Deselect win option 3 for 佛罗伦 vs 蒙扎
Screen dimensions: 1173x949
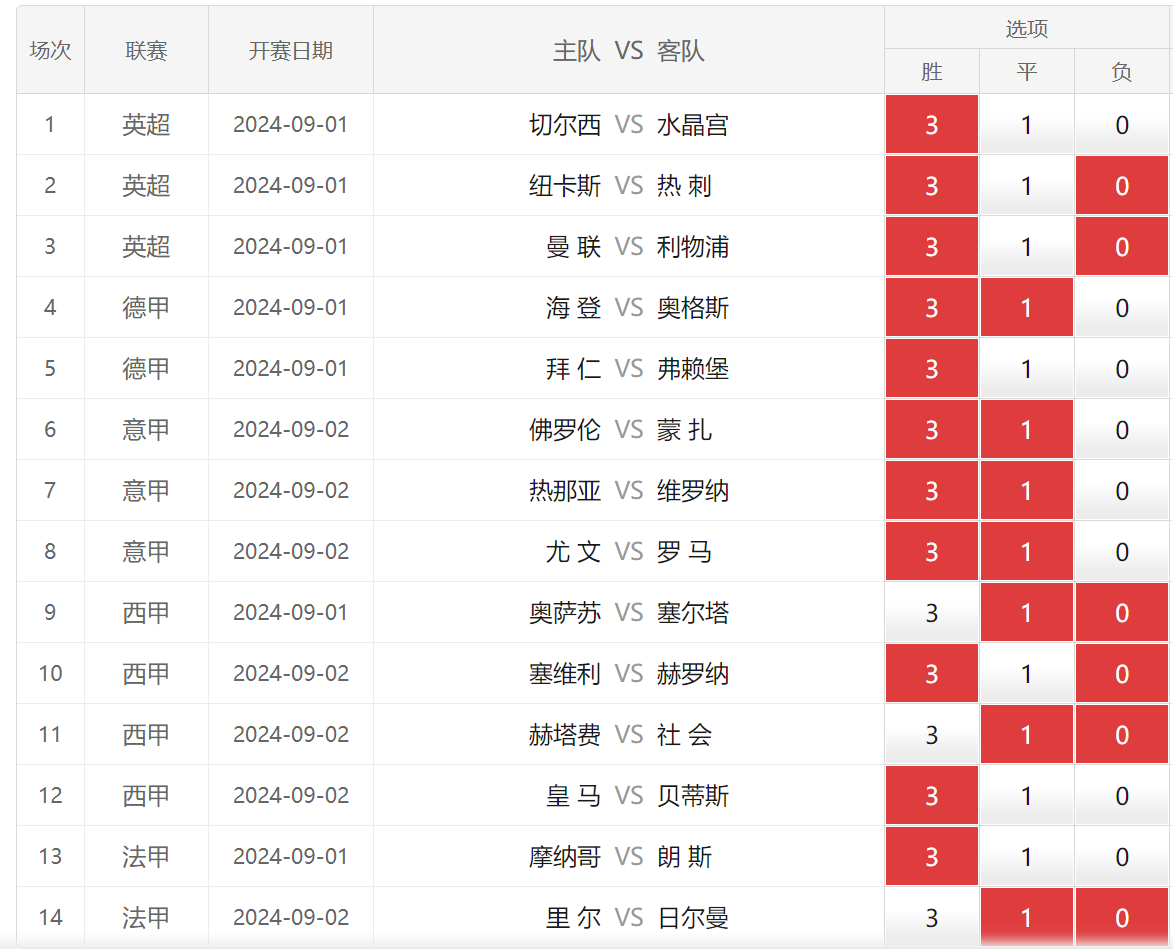931,429
